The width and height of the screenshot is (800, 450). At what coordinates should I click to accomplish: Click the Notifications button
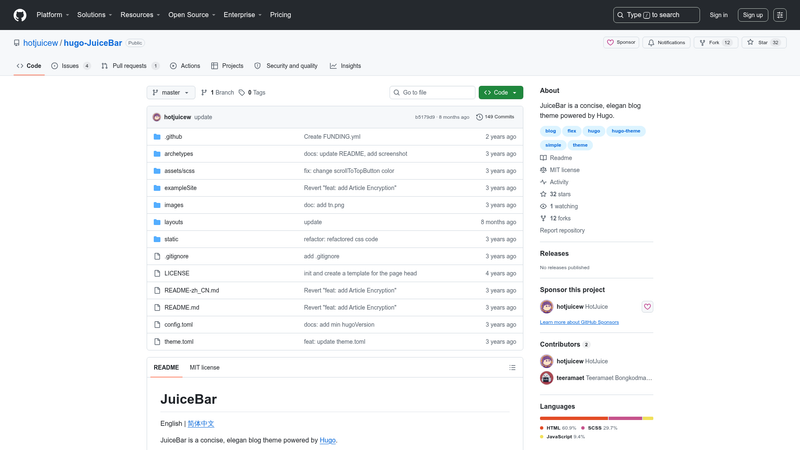[x=666, y=42]
